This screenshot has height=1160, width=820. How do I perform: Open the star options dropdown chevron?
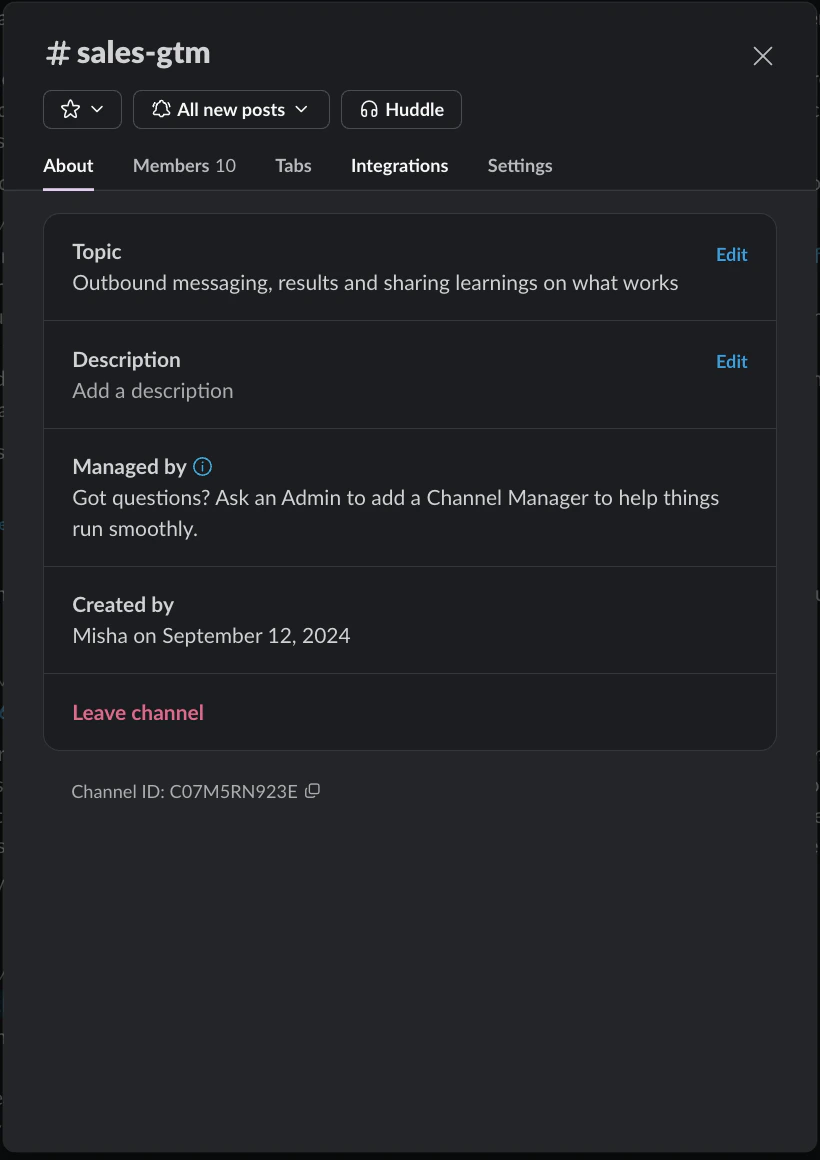click(x=97, y=109)
